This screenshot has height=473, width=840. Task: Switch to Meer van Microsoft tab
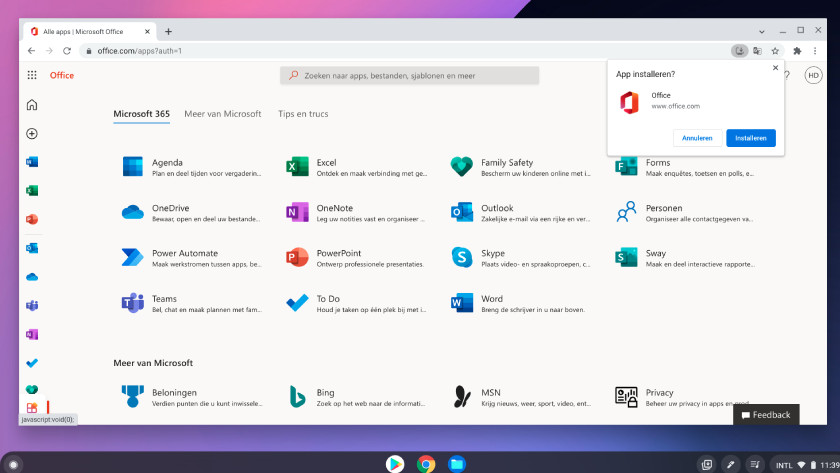223,114
